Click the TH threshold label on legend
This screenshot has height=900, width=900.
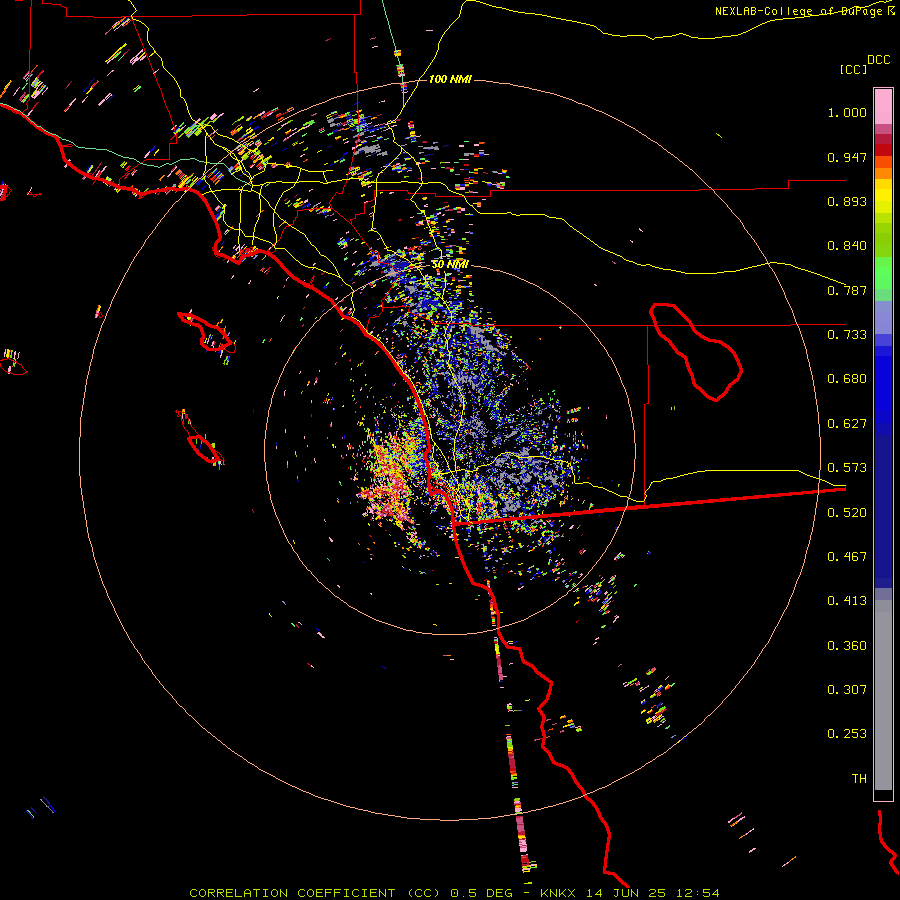pos(859,779)
